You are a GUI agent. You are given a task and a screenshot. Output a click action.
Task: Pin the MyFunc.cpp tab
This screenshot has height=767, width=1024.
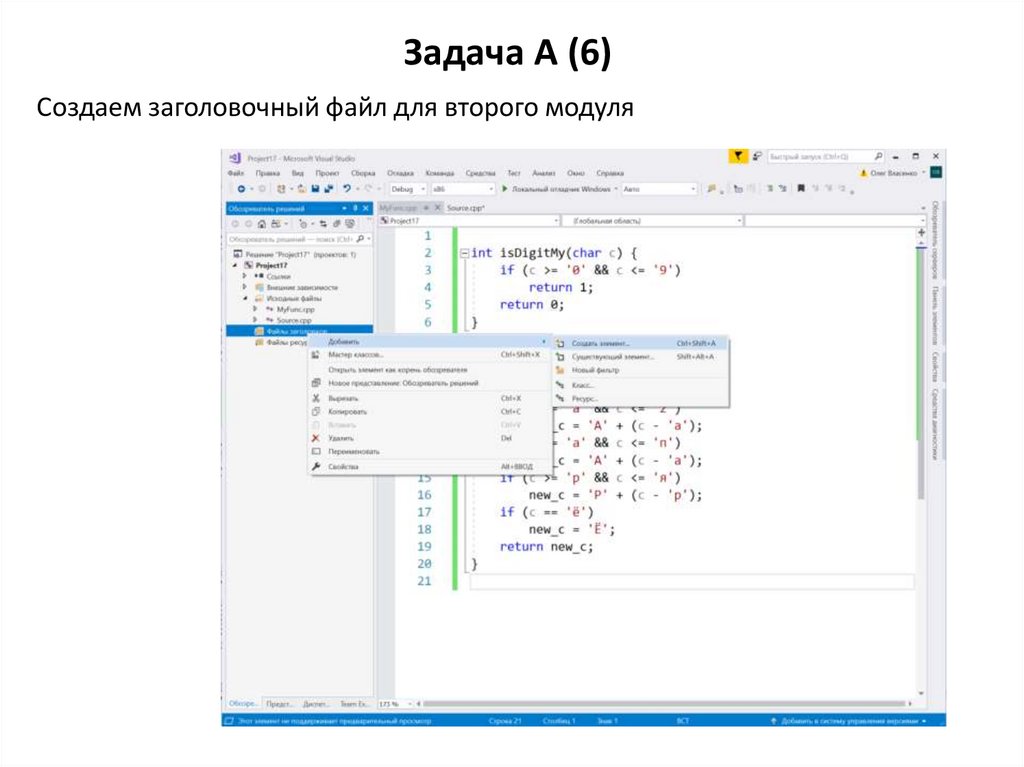426,208
